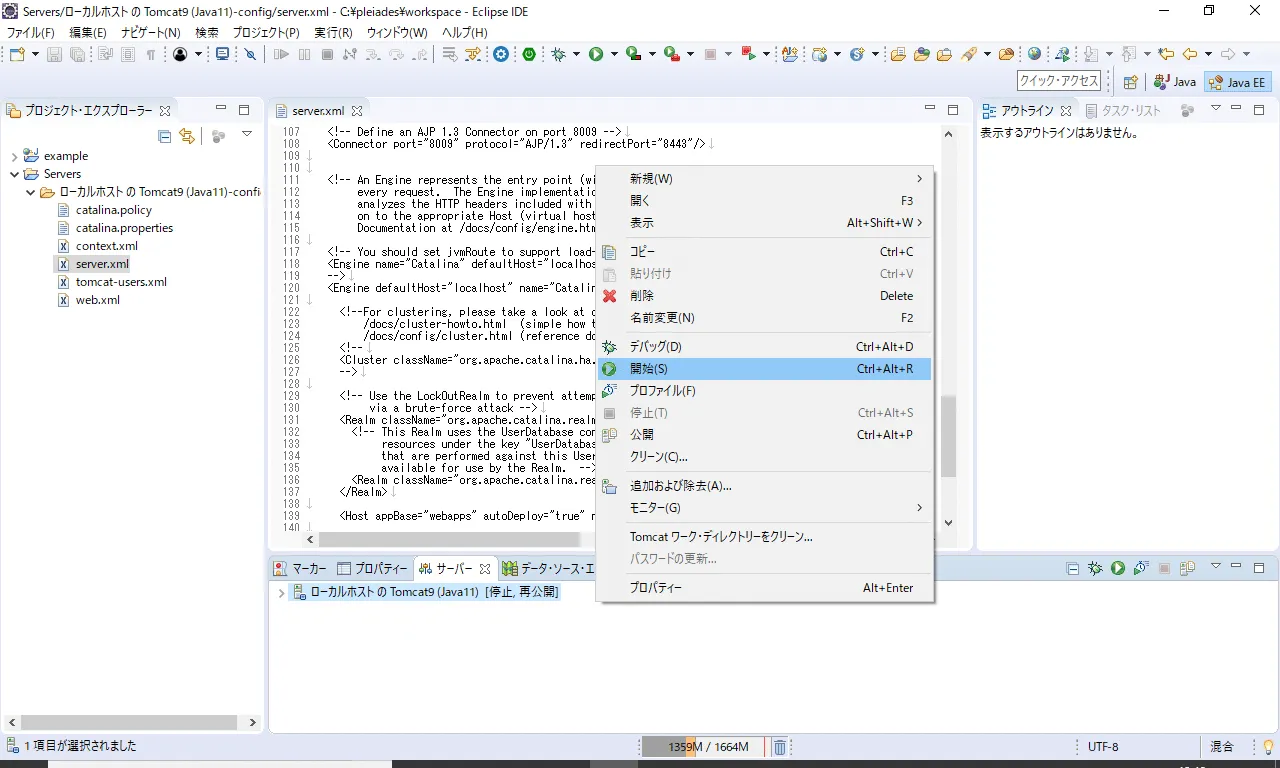Switch to the マーカー tab

pyautogui.click(x=300, y=569)
